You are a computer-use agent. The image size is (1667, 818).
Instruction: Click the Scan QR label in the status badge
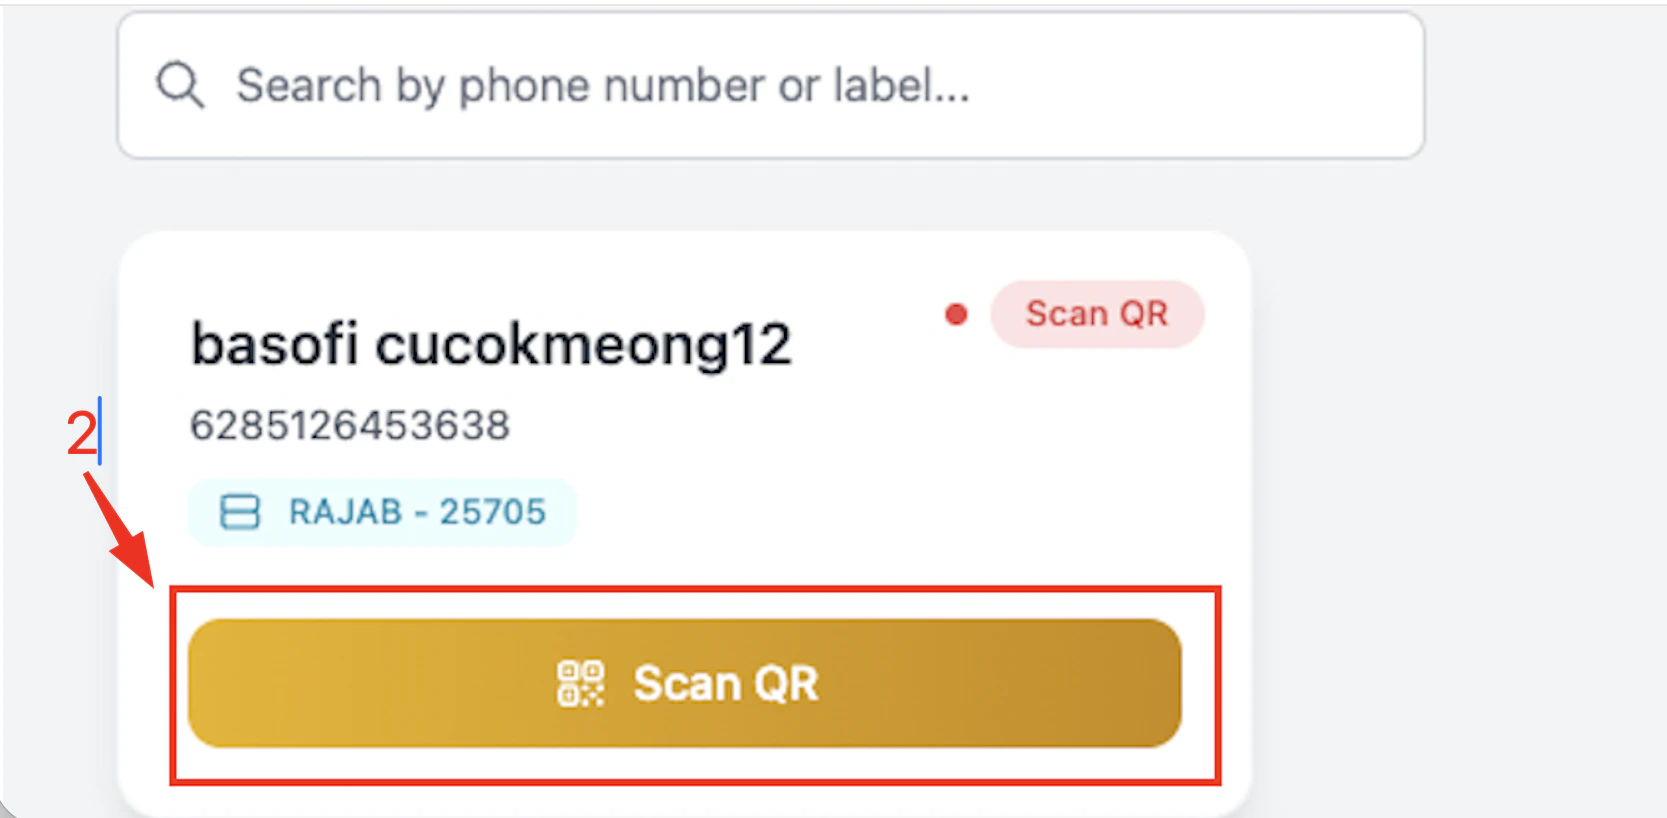tap(1096, 313)
